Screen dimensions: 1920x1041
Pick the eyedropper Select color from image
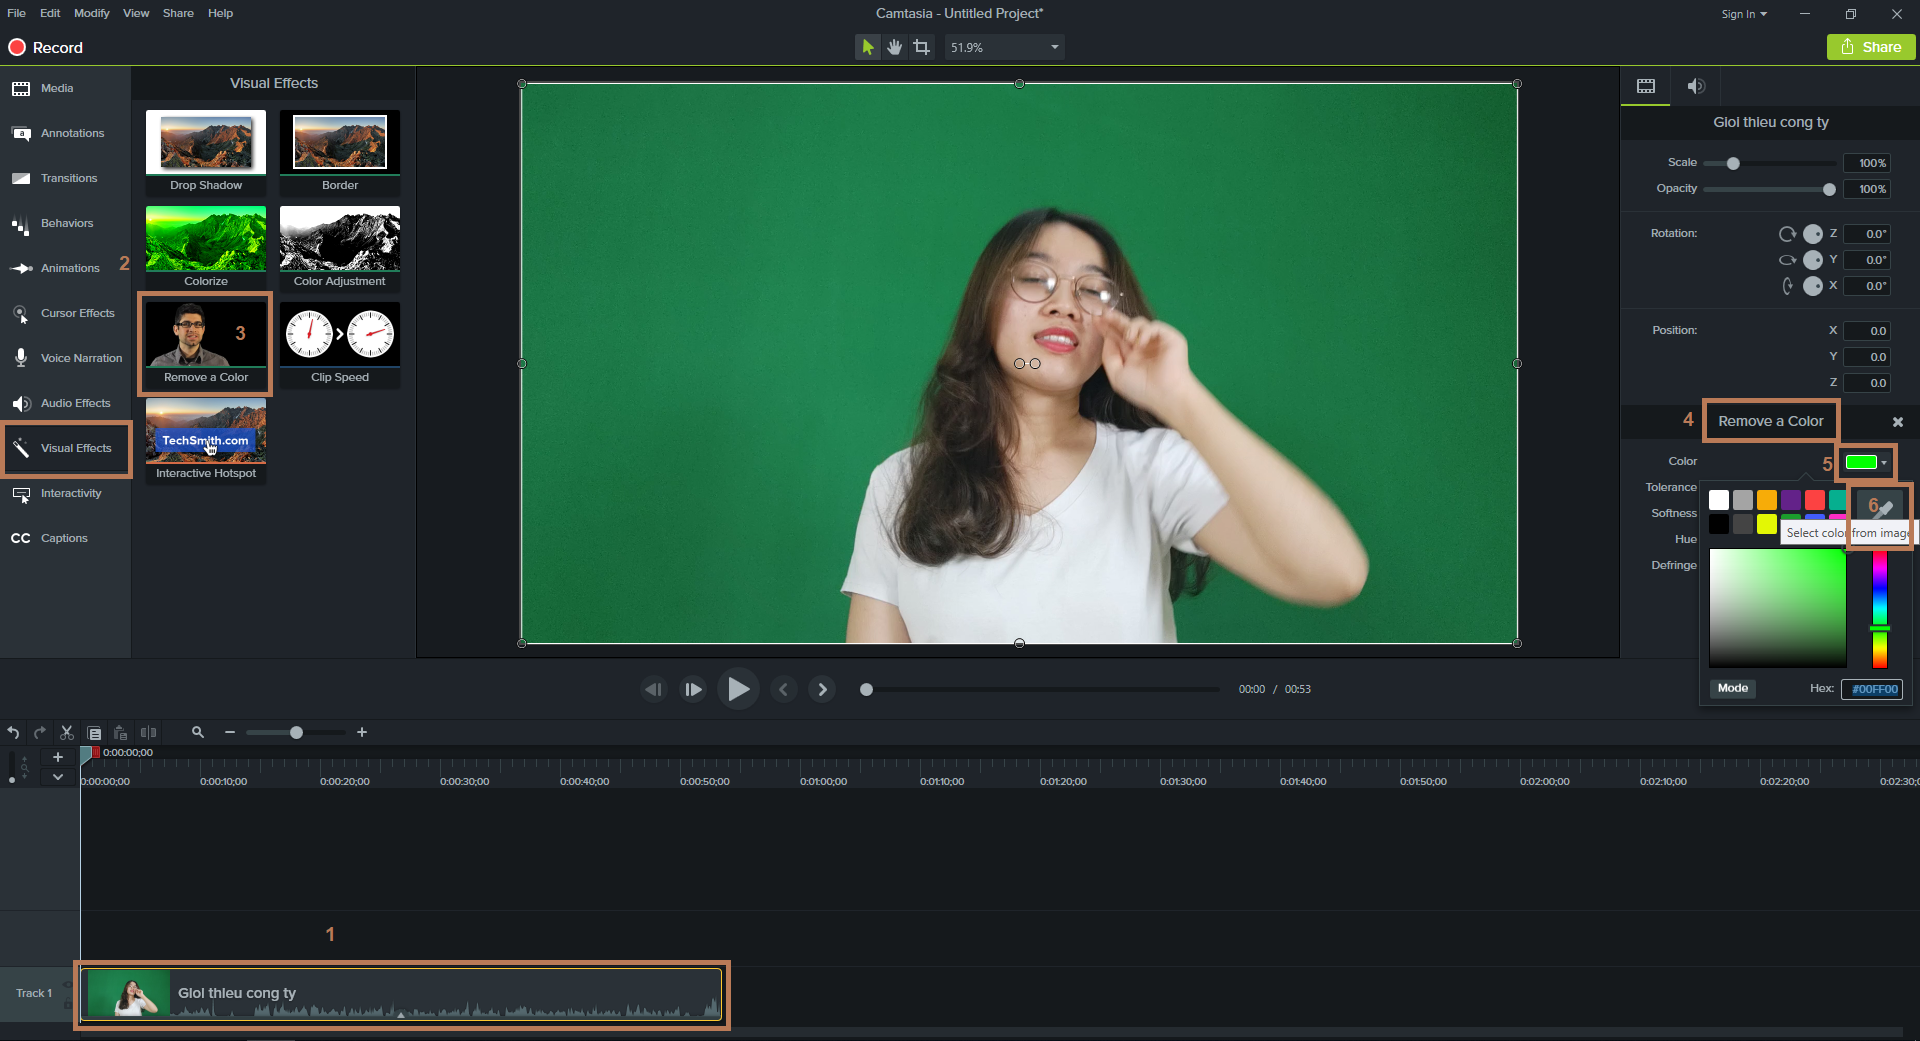tap(1879, 507)
